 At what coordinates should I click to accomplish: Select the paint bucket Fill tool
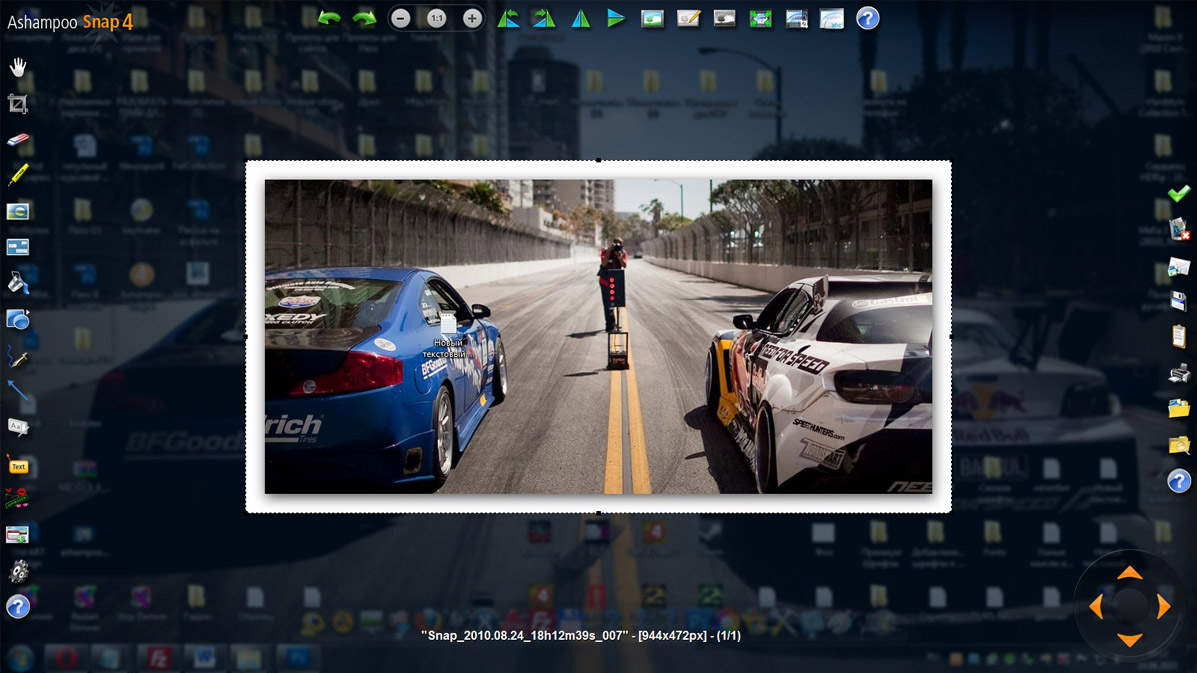18,283
